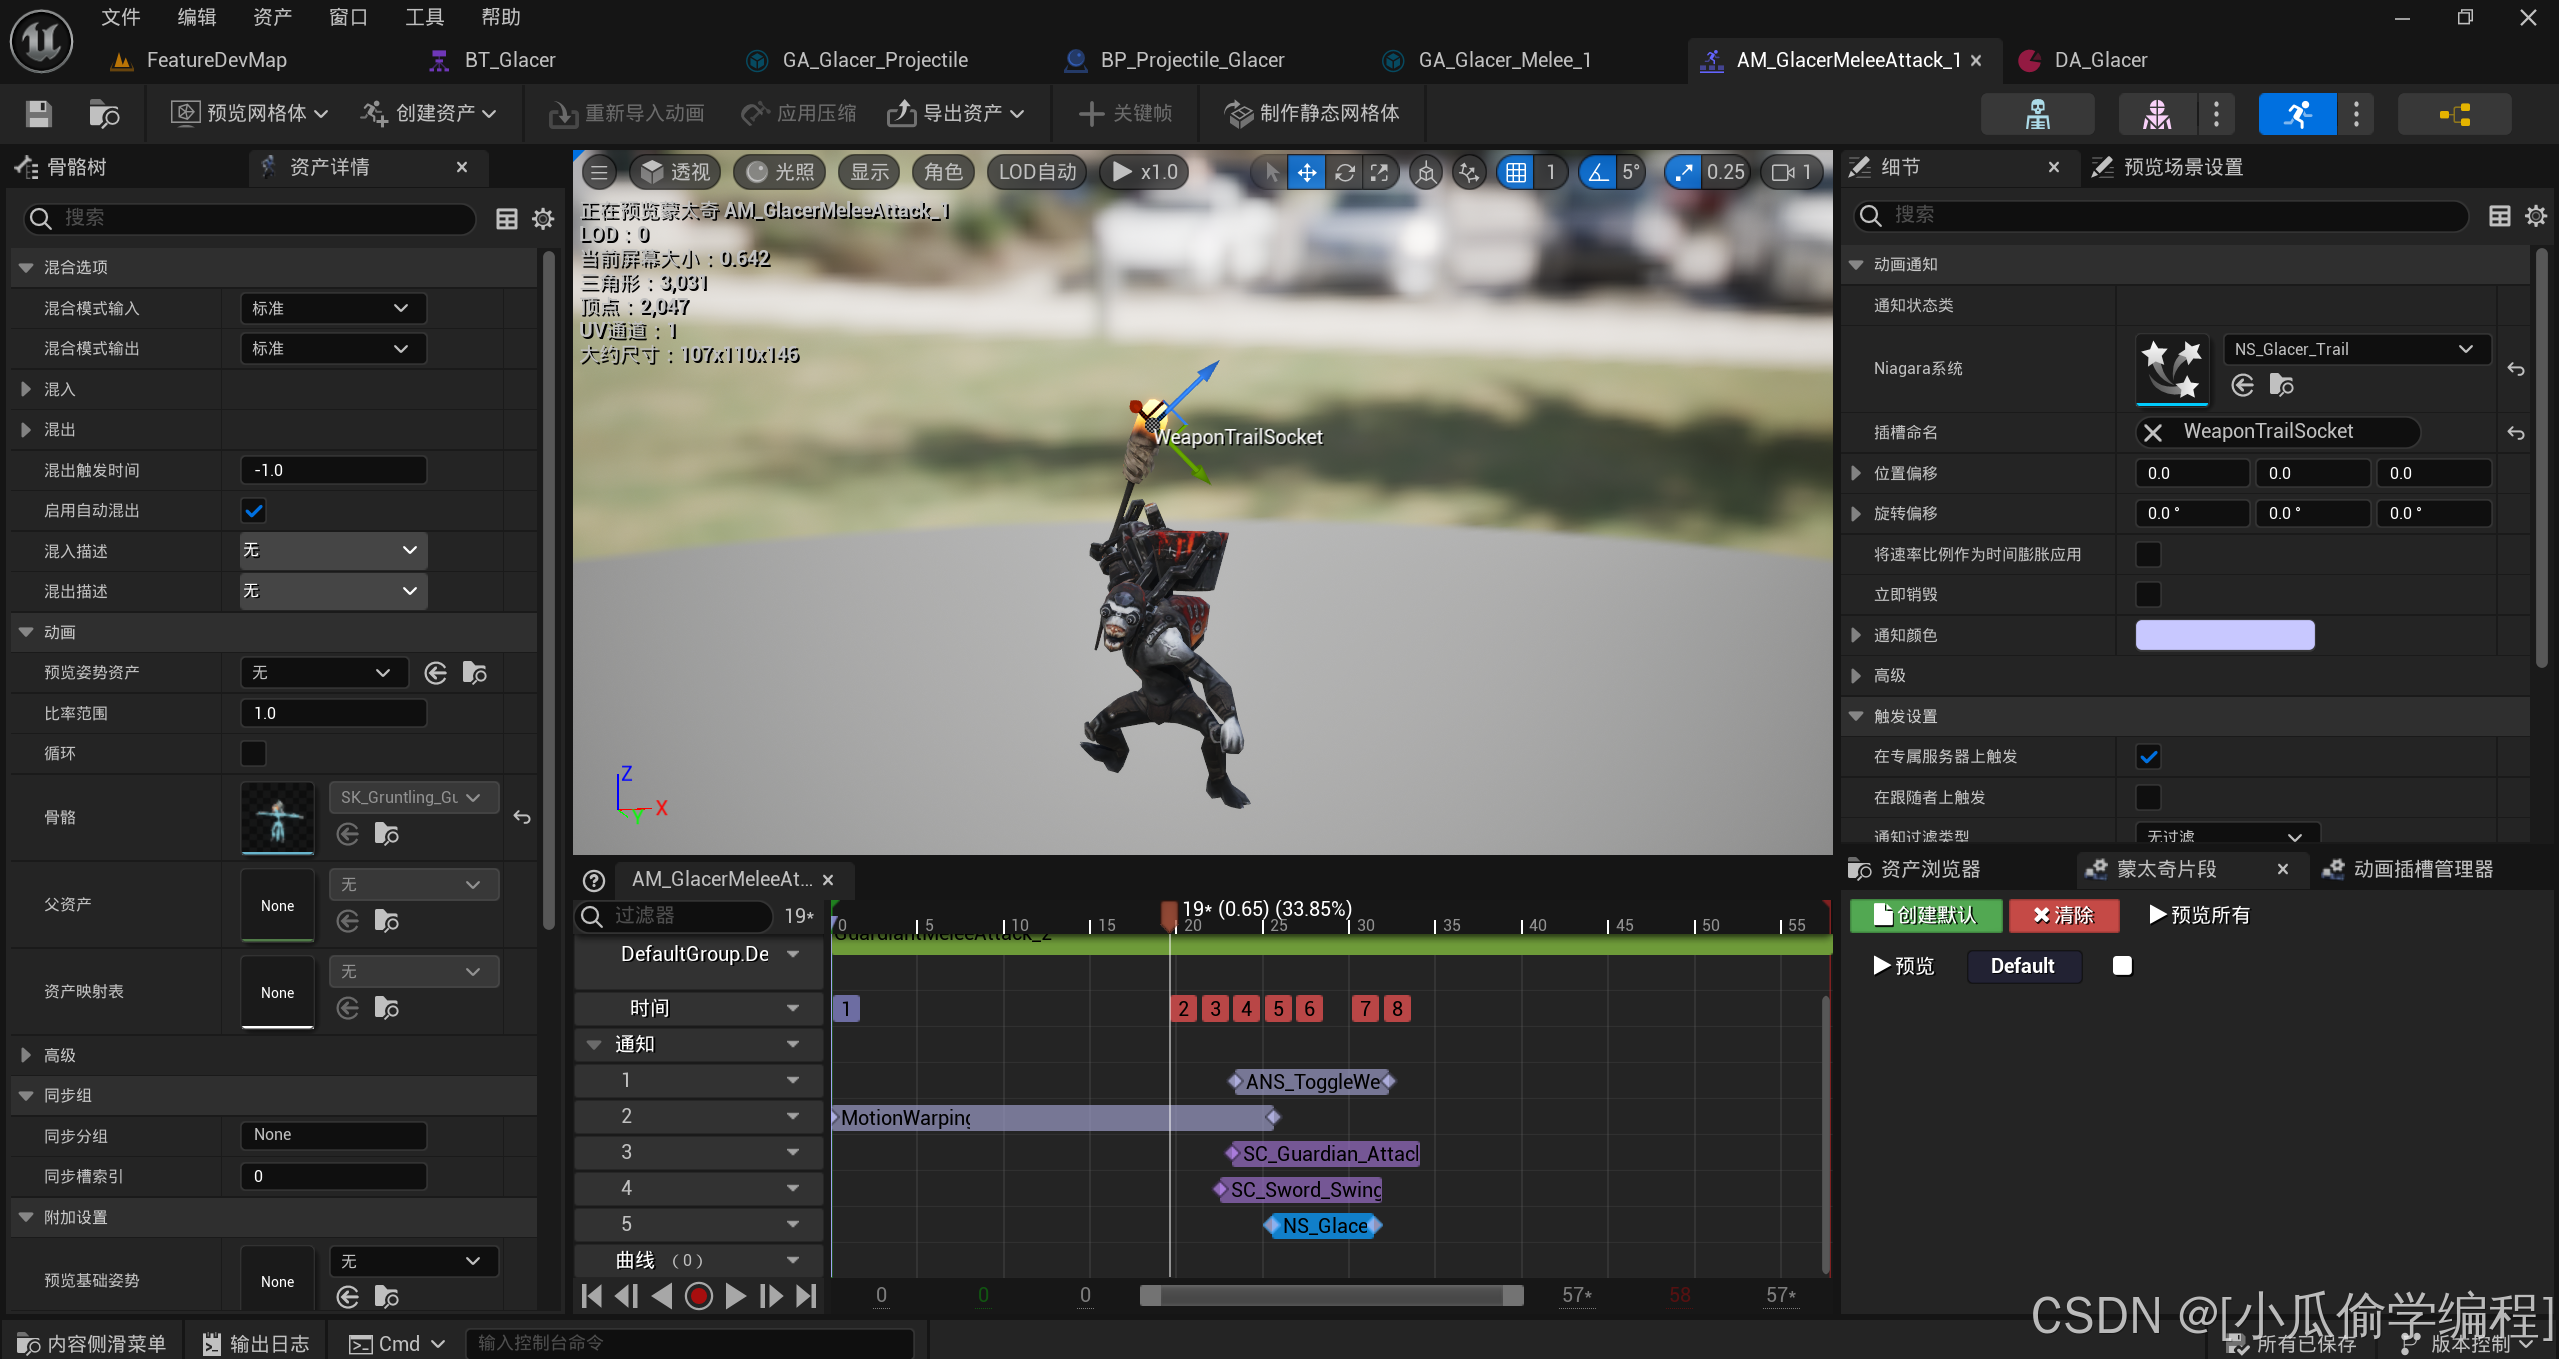This screenshot has height=1359, width=2559.
Task: Click the 创建默认 button
Action: click(x=1925, y=915)
